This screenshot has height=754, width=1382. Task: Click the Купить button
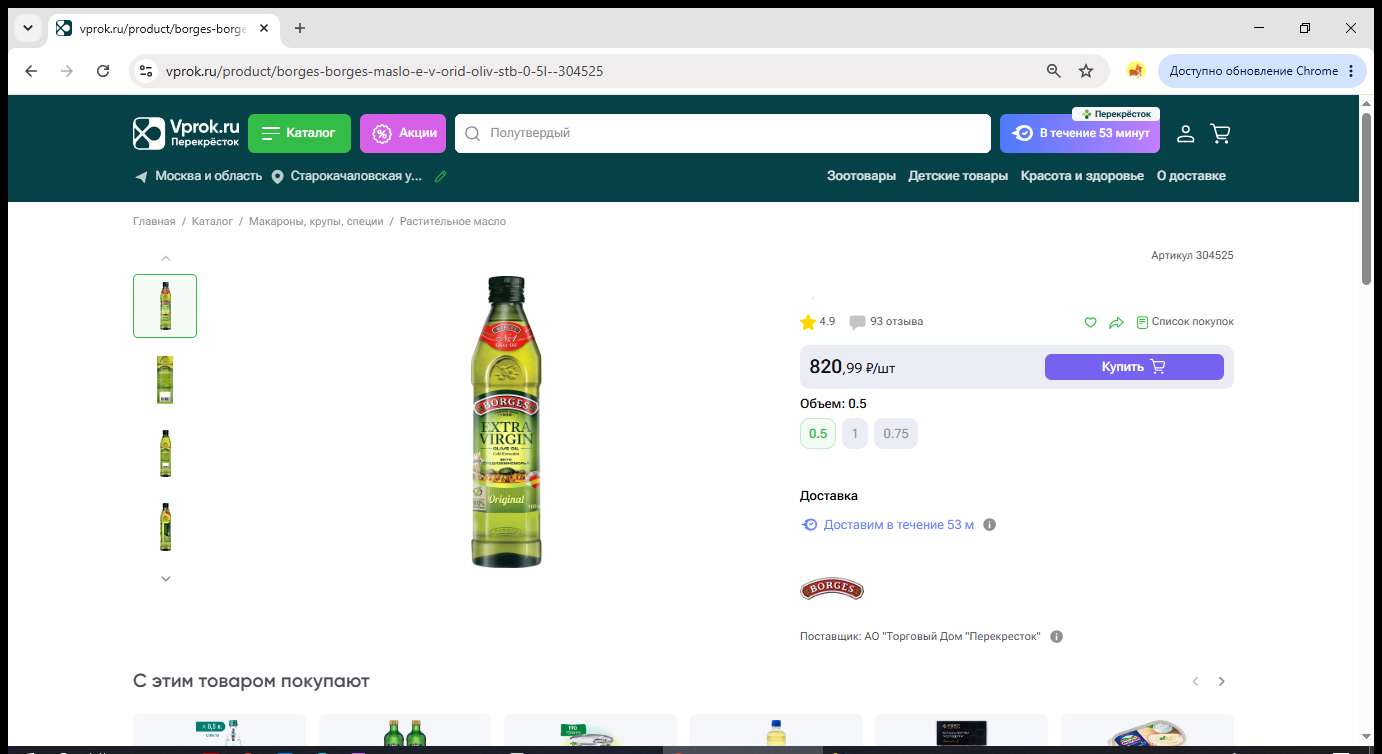(x=1134, y=367)
